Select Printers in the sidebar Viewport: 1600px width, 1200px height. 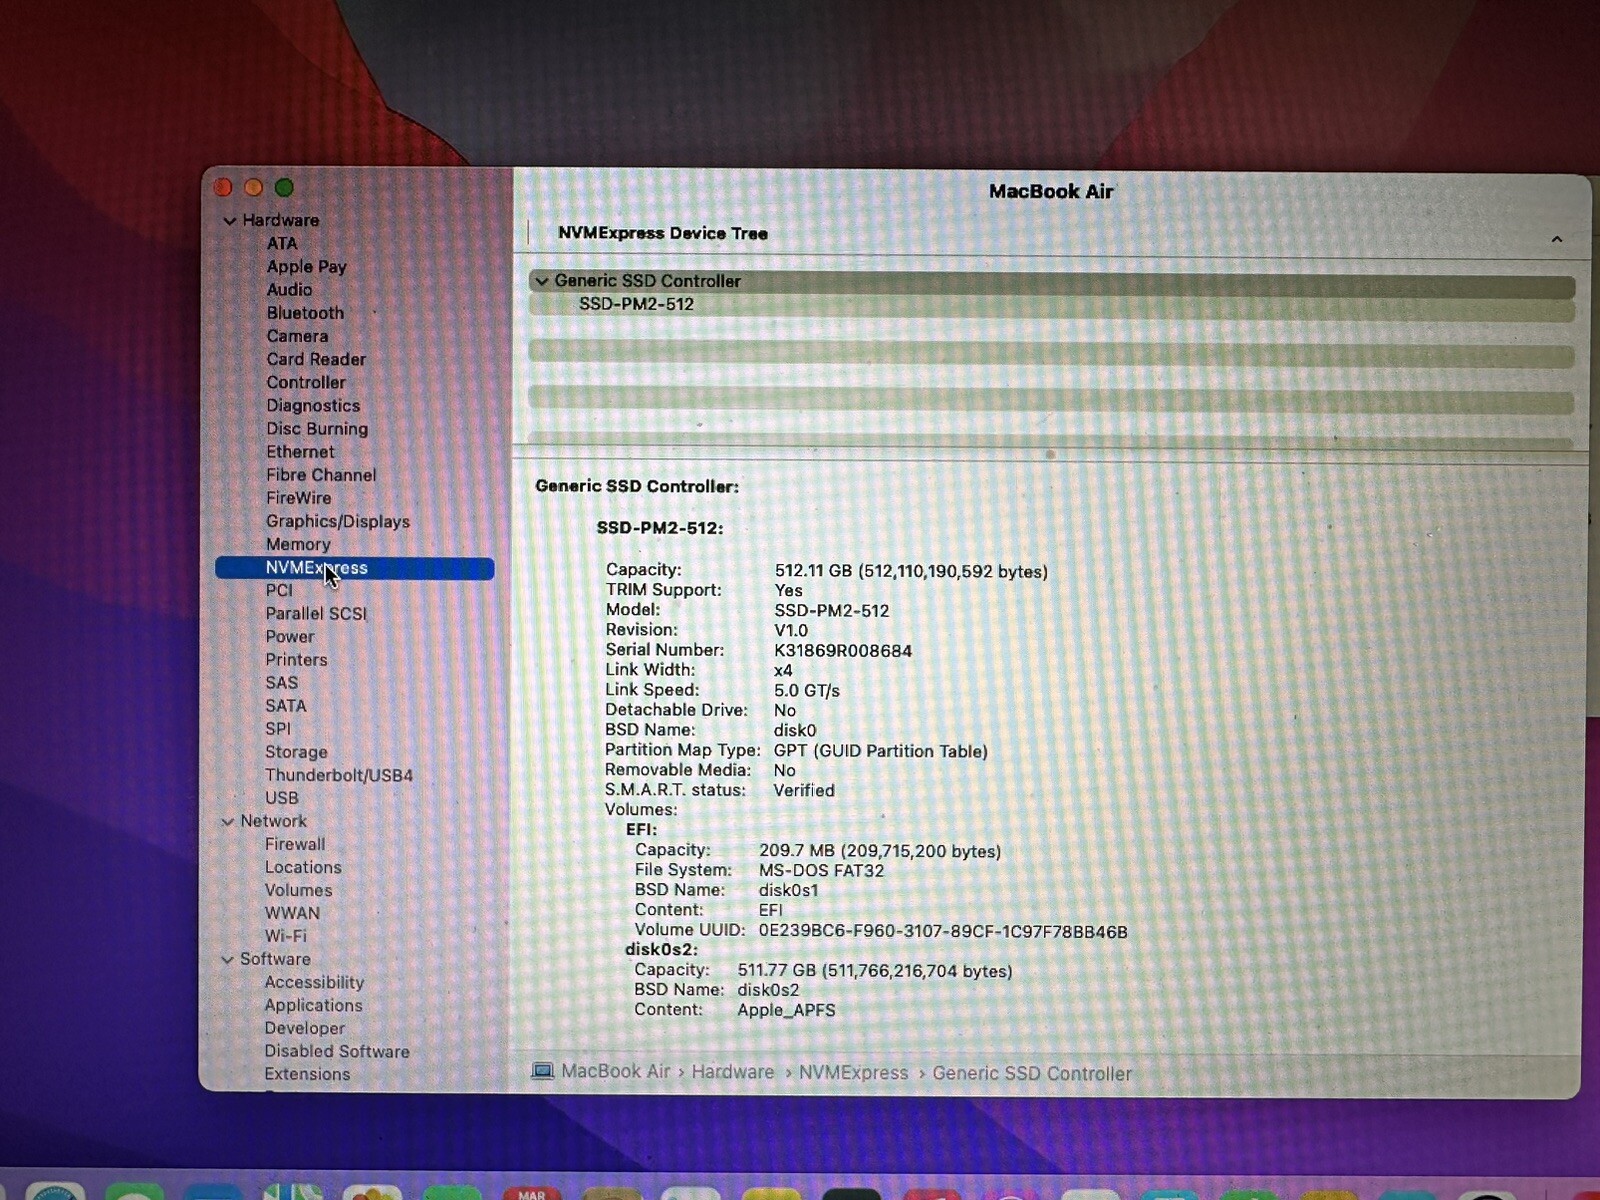click(x=296, y=660)
